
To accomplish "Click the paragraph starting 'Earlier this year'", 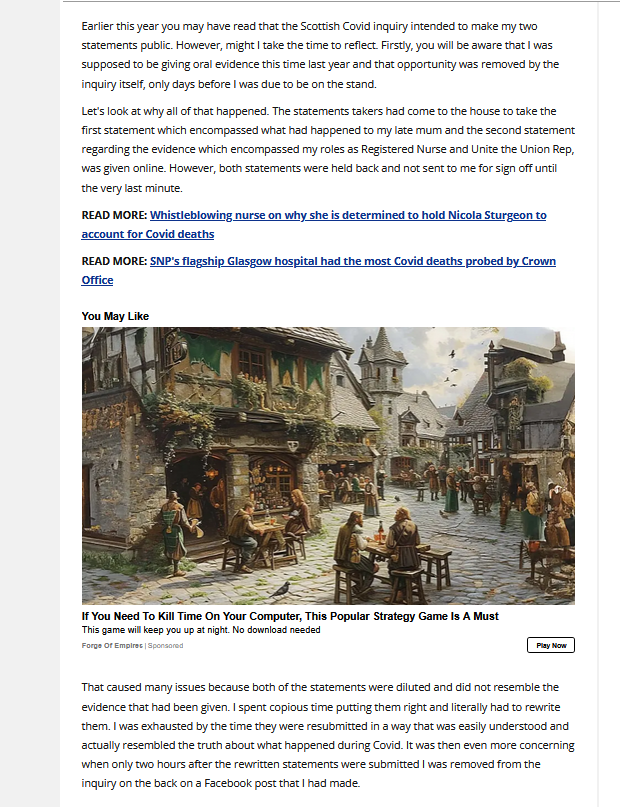I will (320, 55).
